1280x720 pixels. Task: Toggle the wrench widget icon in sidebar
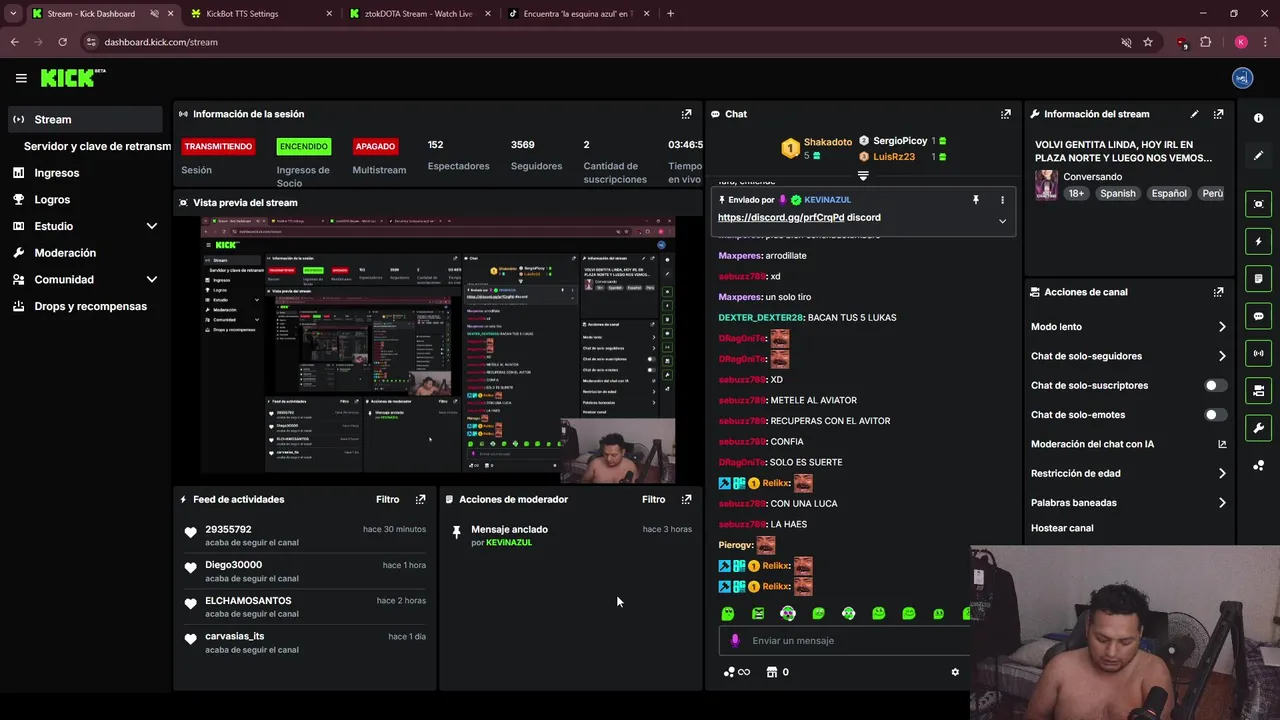point(1258,428)
